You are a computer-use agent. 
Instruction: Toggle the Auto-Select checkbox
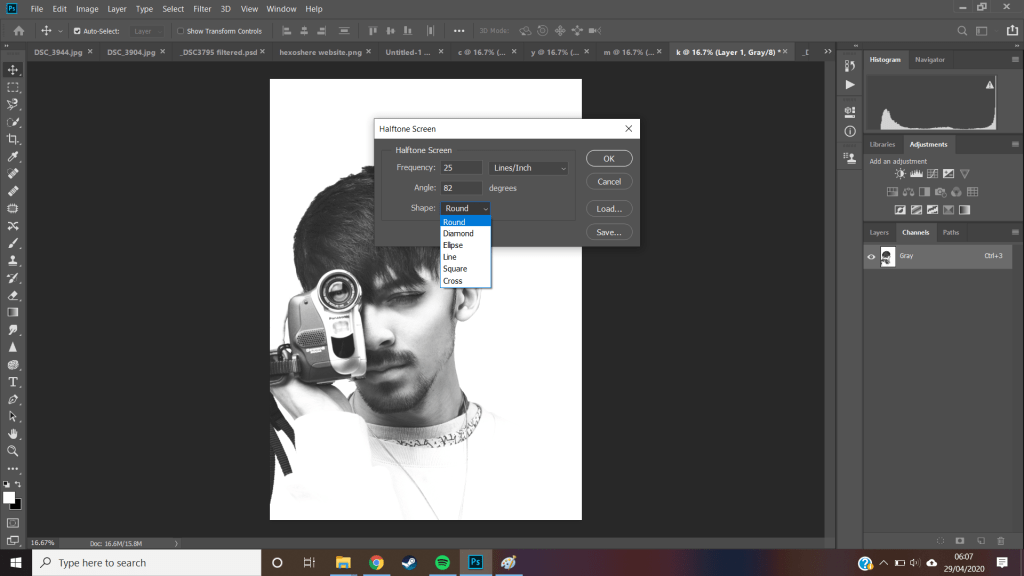click(77, 31)
